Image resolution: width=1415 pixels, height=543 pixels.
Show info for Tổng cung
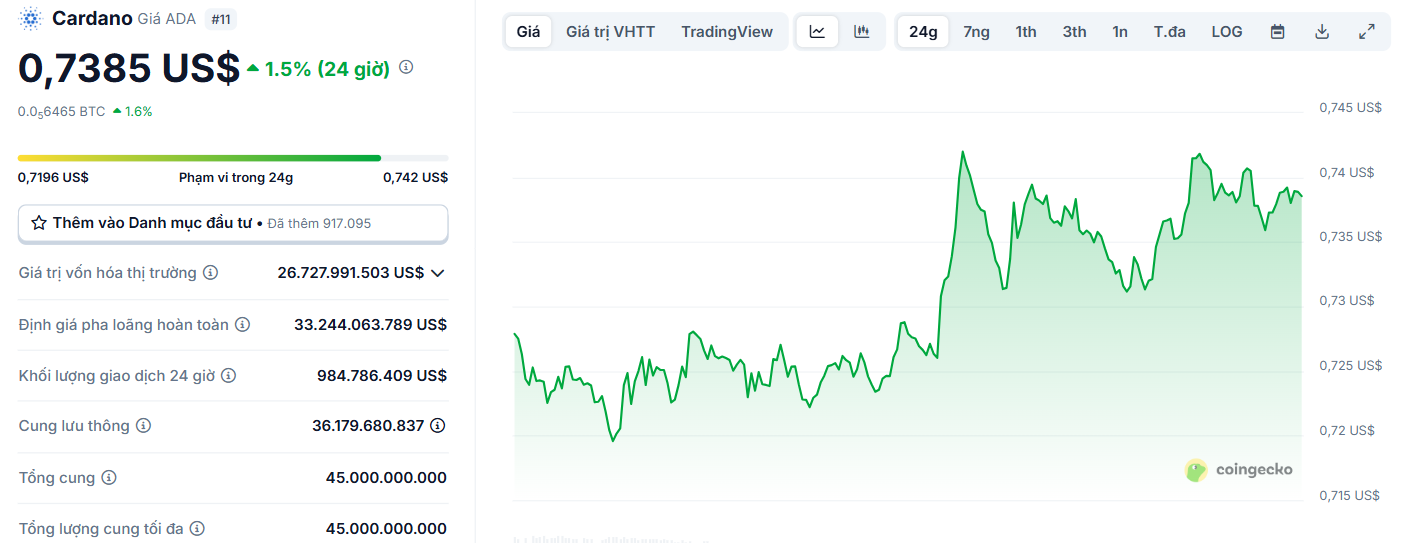109,478
